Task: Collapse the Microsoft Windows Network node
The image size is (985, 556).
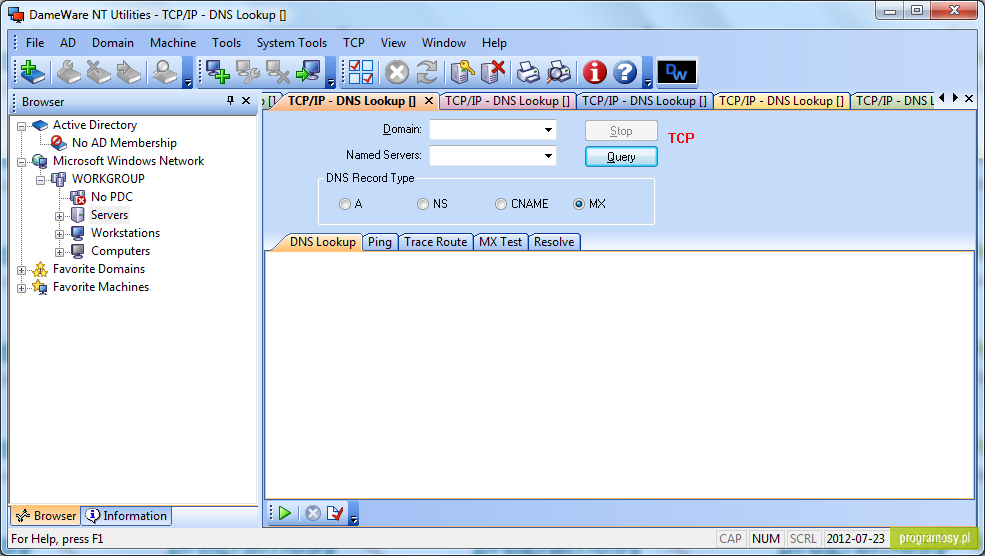Action: click(x=21, y=161)
